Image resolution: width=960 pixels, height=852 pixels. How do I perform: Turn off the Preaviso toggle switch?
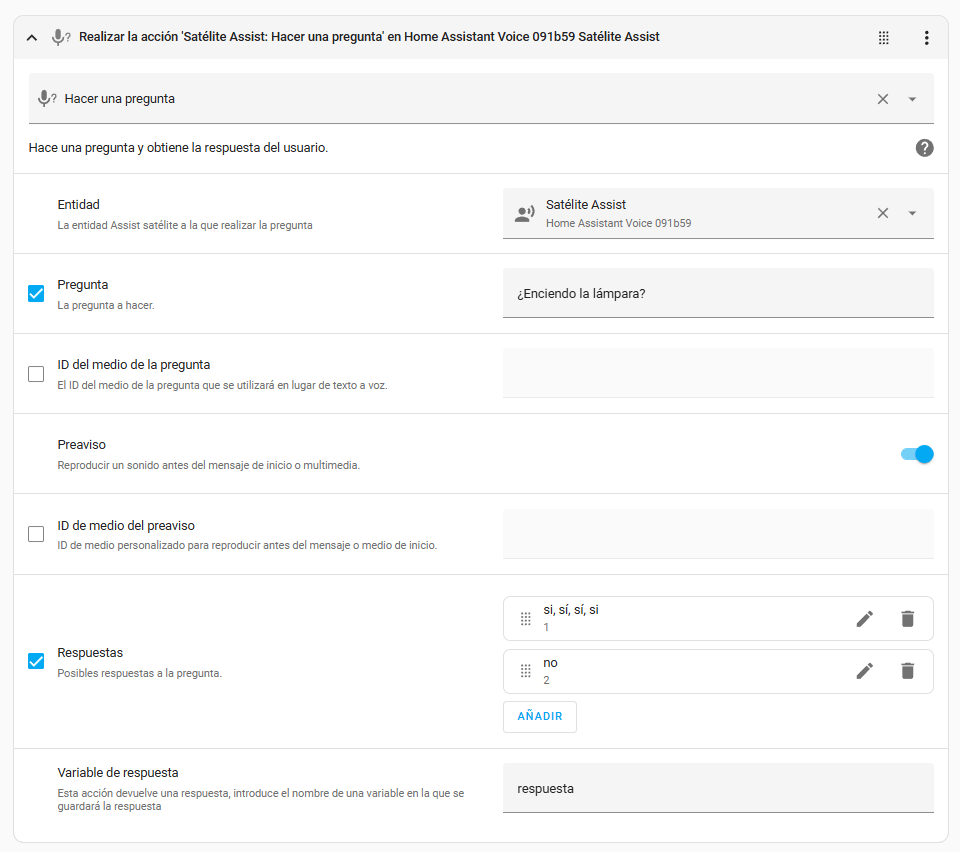point(917,454)
